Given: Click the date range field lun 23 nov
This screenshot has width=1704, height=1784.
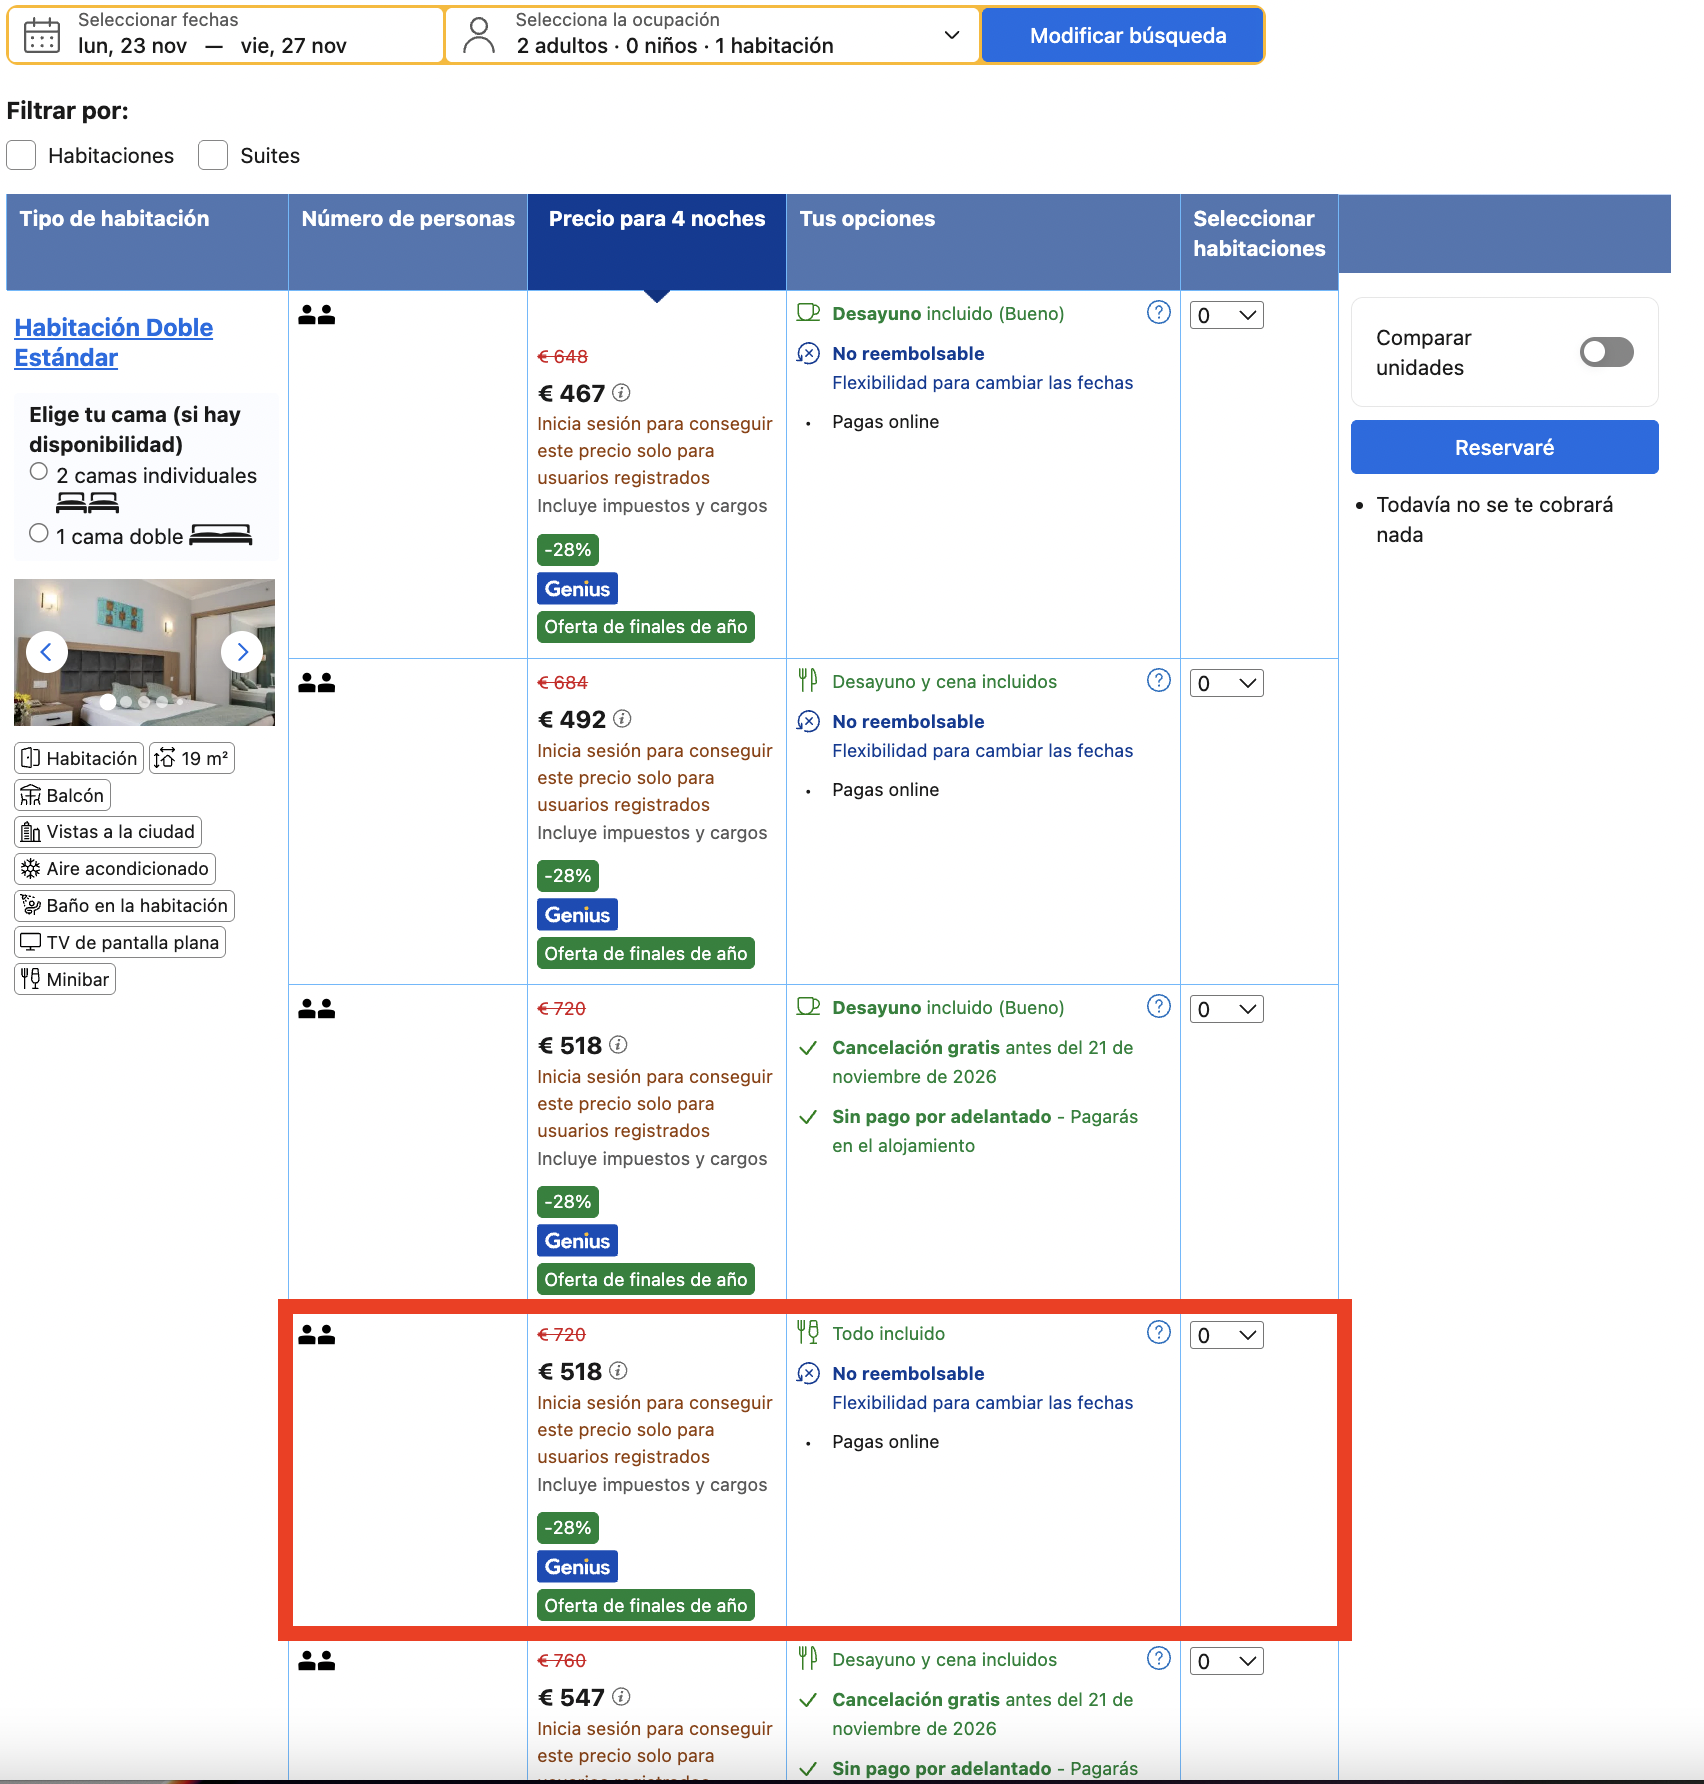Looking at the screenshot, I should (226, 35).
